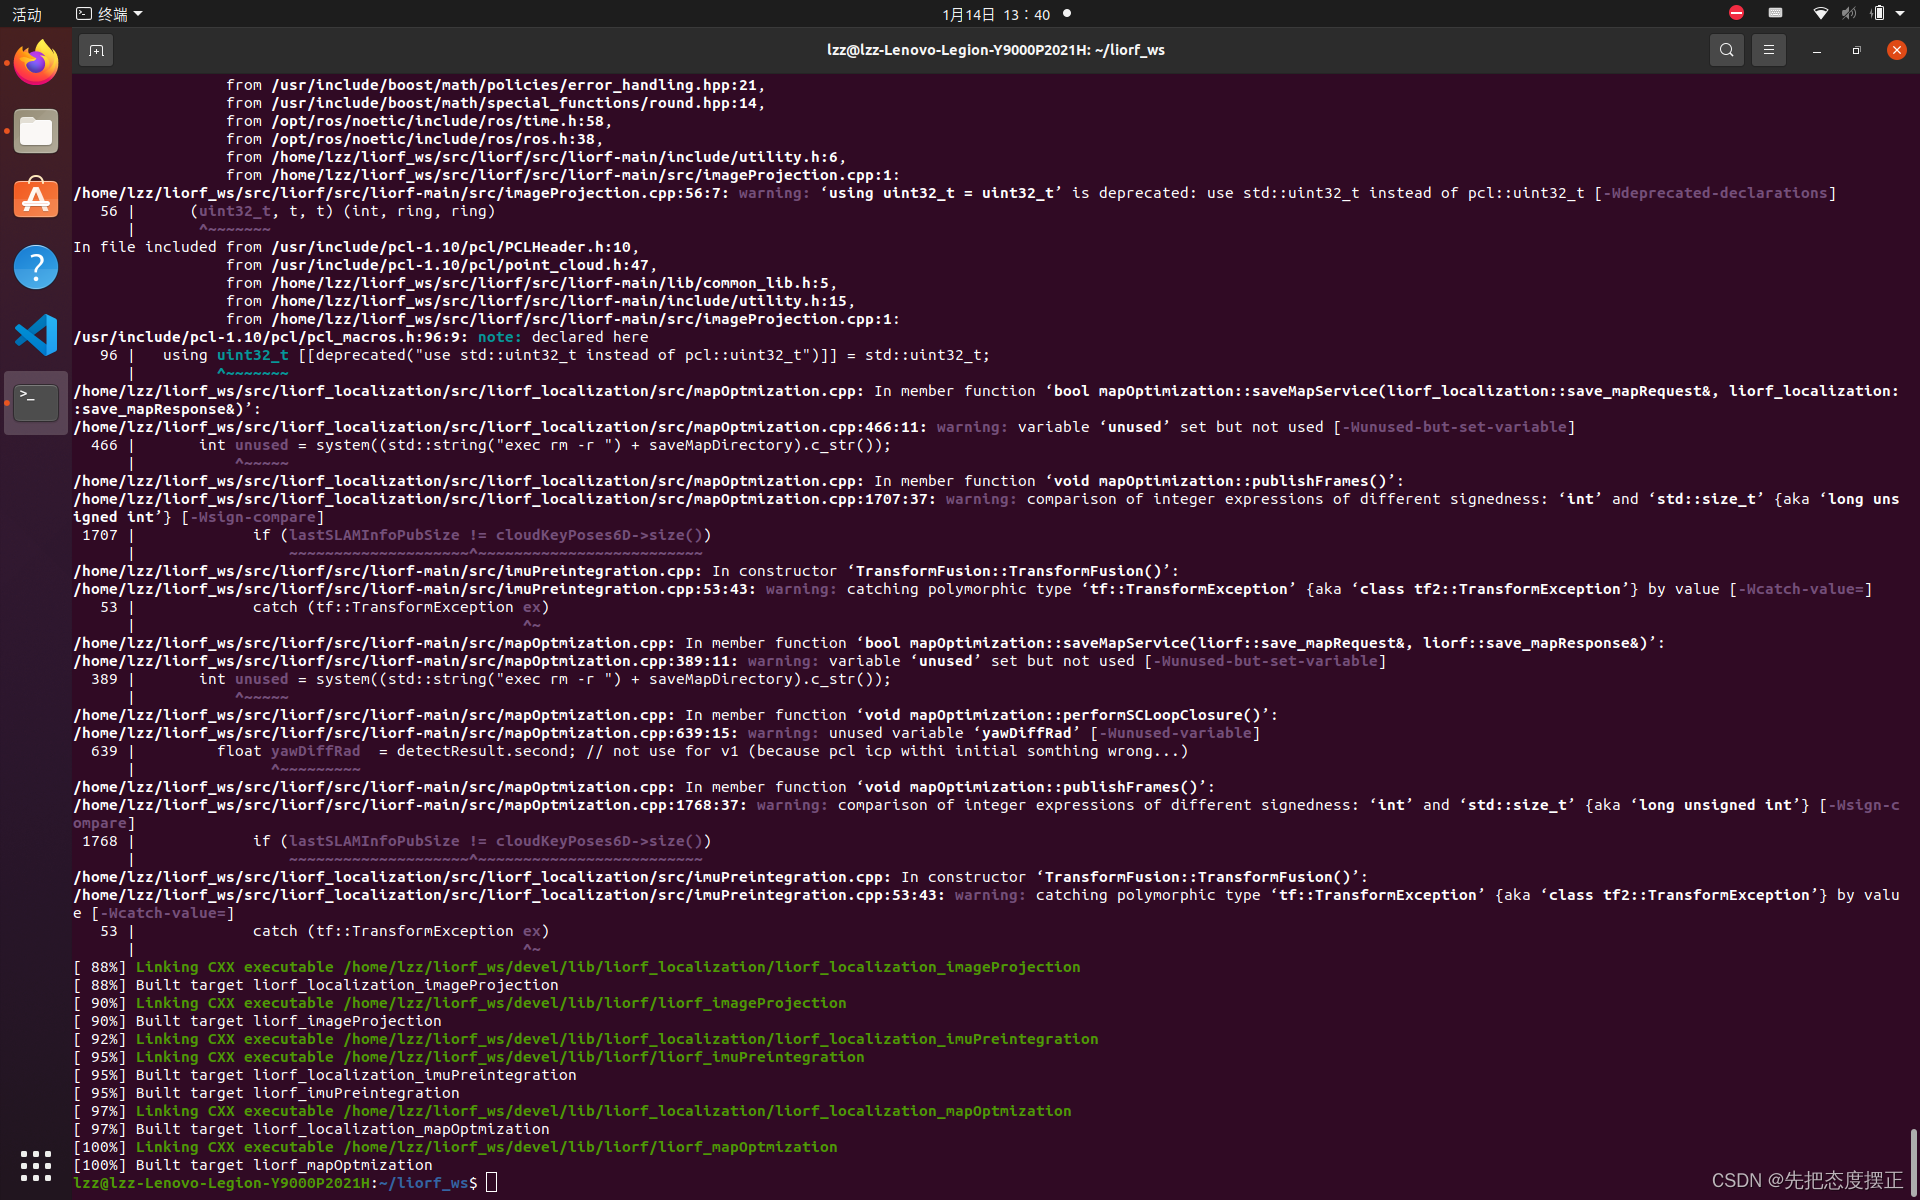Expand the system menu arrow

pos(1900,13)
